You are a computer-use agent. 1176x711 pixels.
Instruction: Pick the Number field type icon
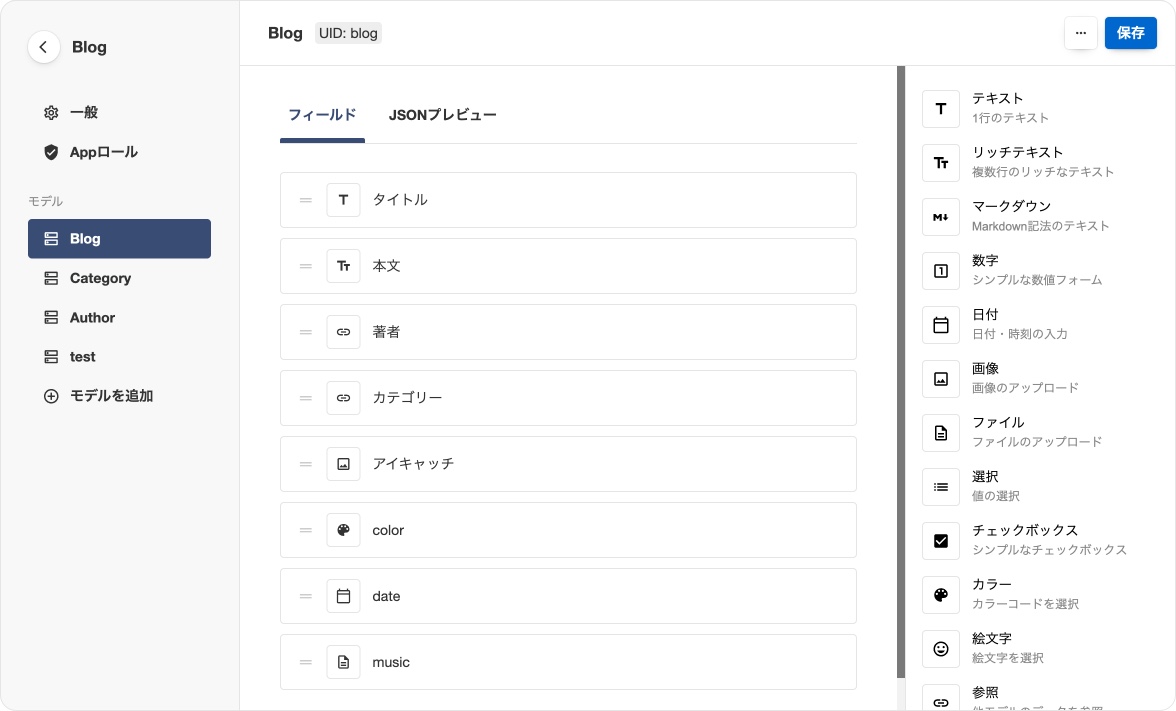coord(940,271)
